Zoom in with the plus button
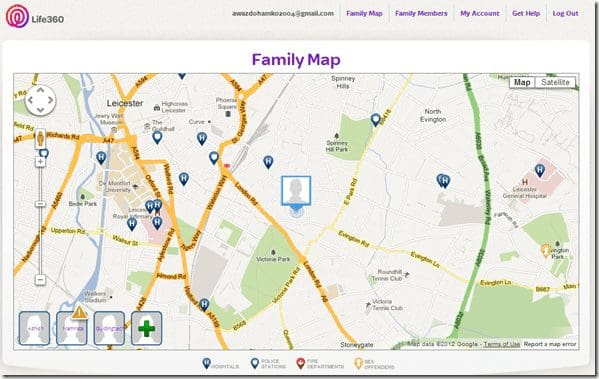The width and height of the screenshot is (599, 379). pos(40,162)
